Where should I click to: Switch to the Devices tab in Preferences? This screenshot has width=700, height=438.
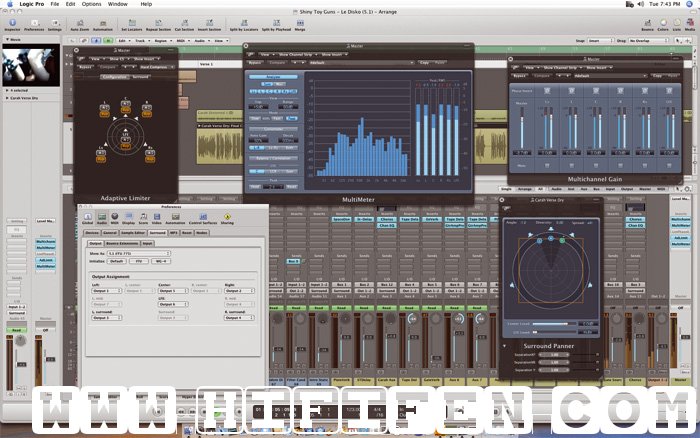[92, 233]
